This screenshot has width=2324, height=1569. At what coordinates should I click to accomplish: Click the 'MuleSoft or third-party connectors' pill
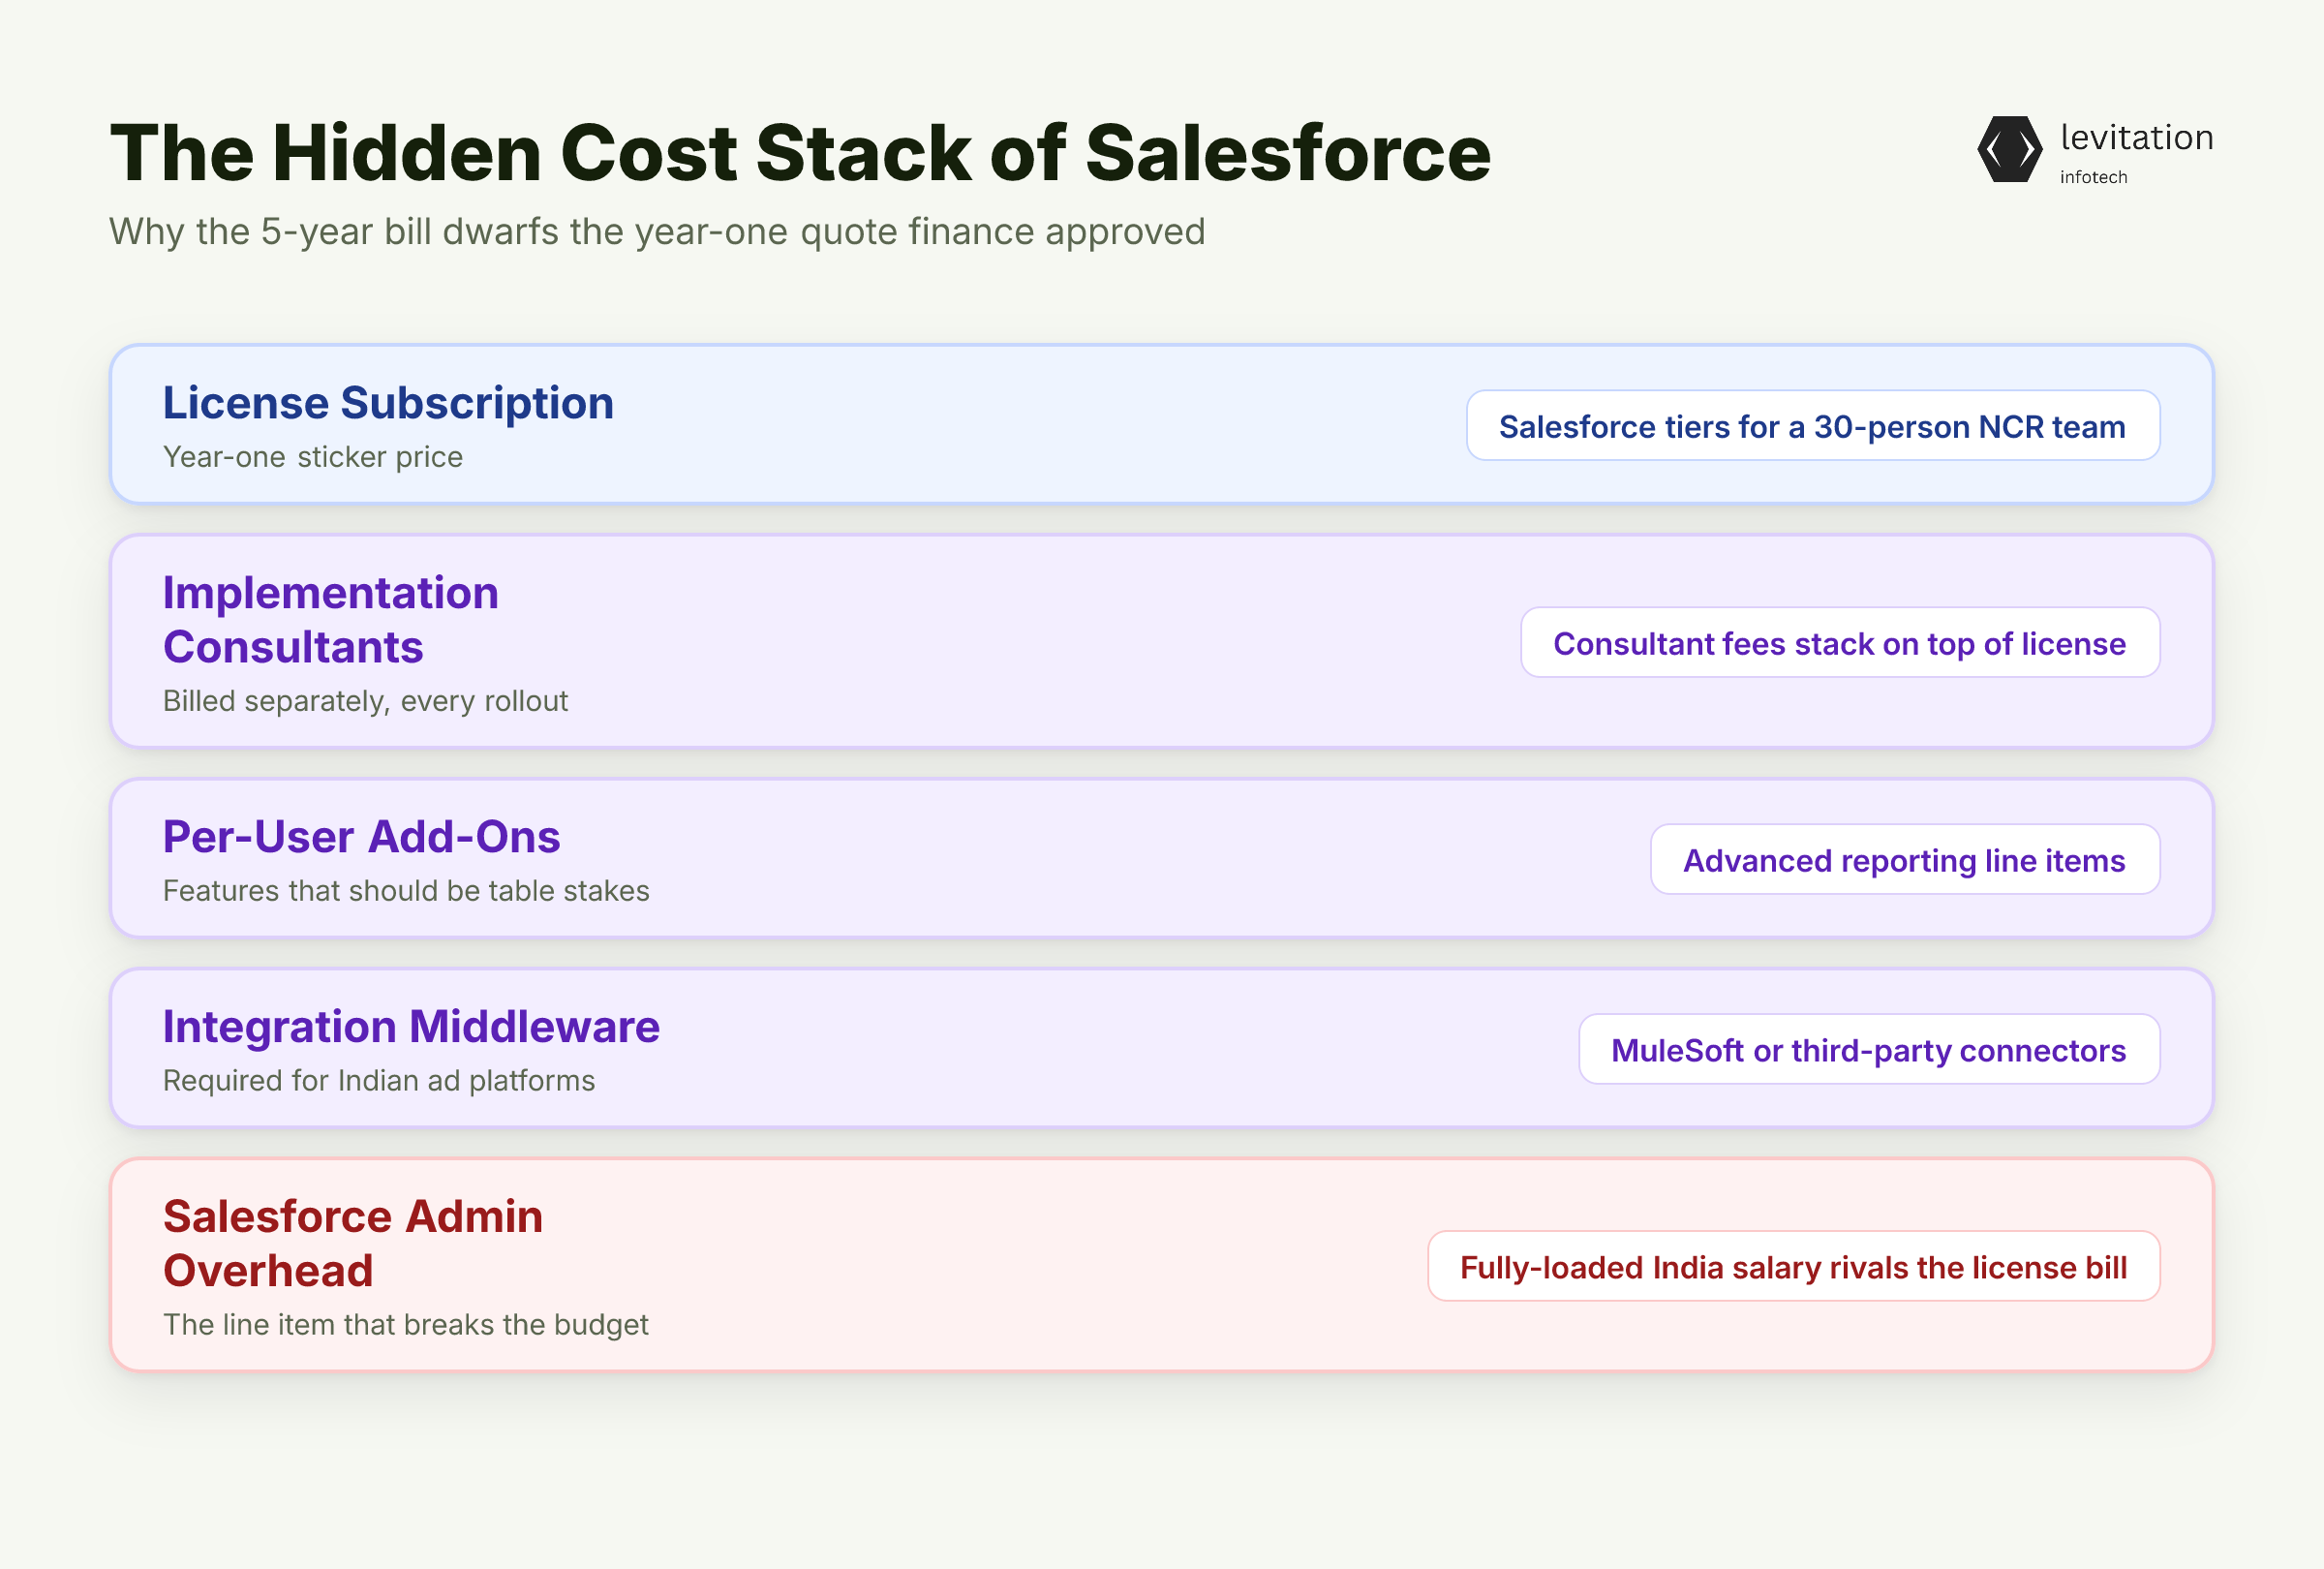tap(1869, 1050)
